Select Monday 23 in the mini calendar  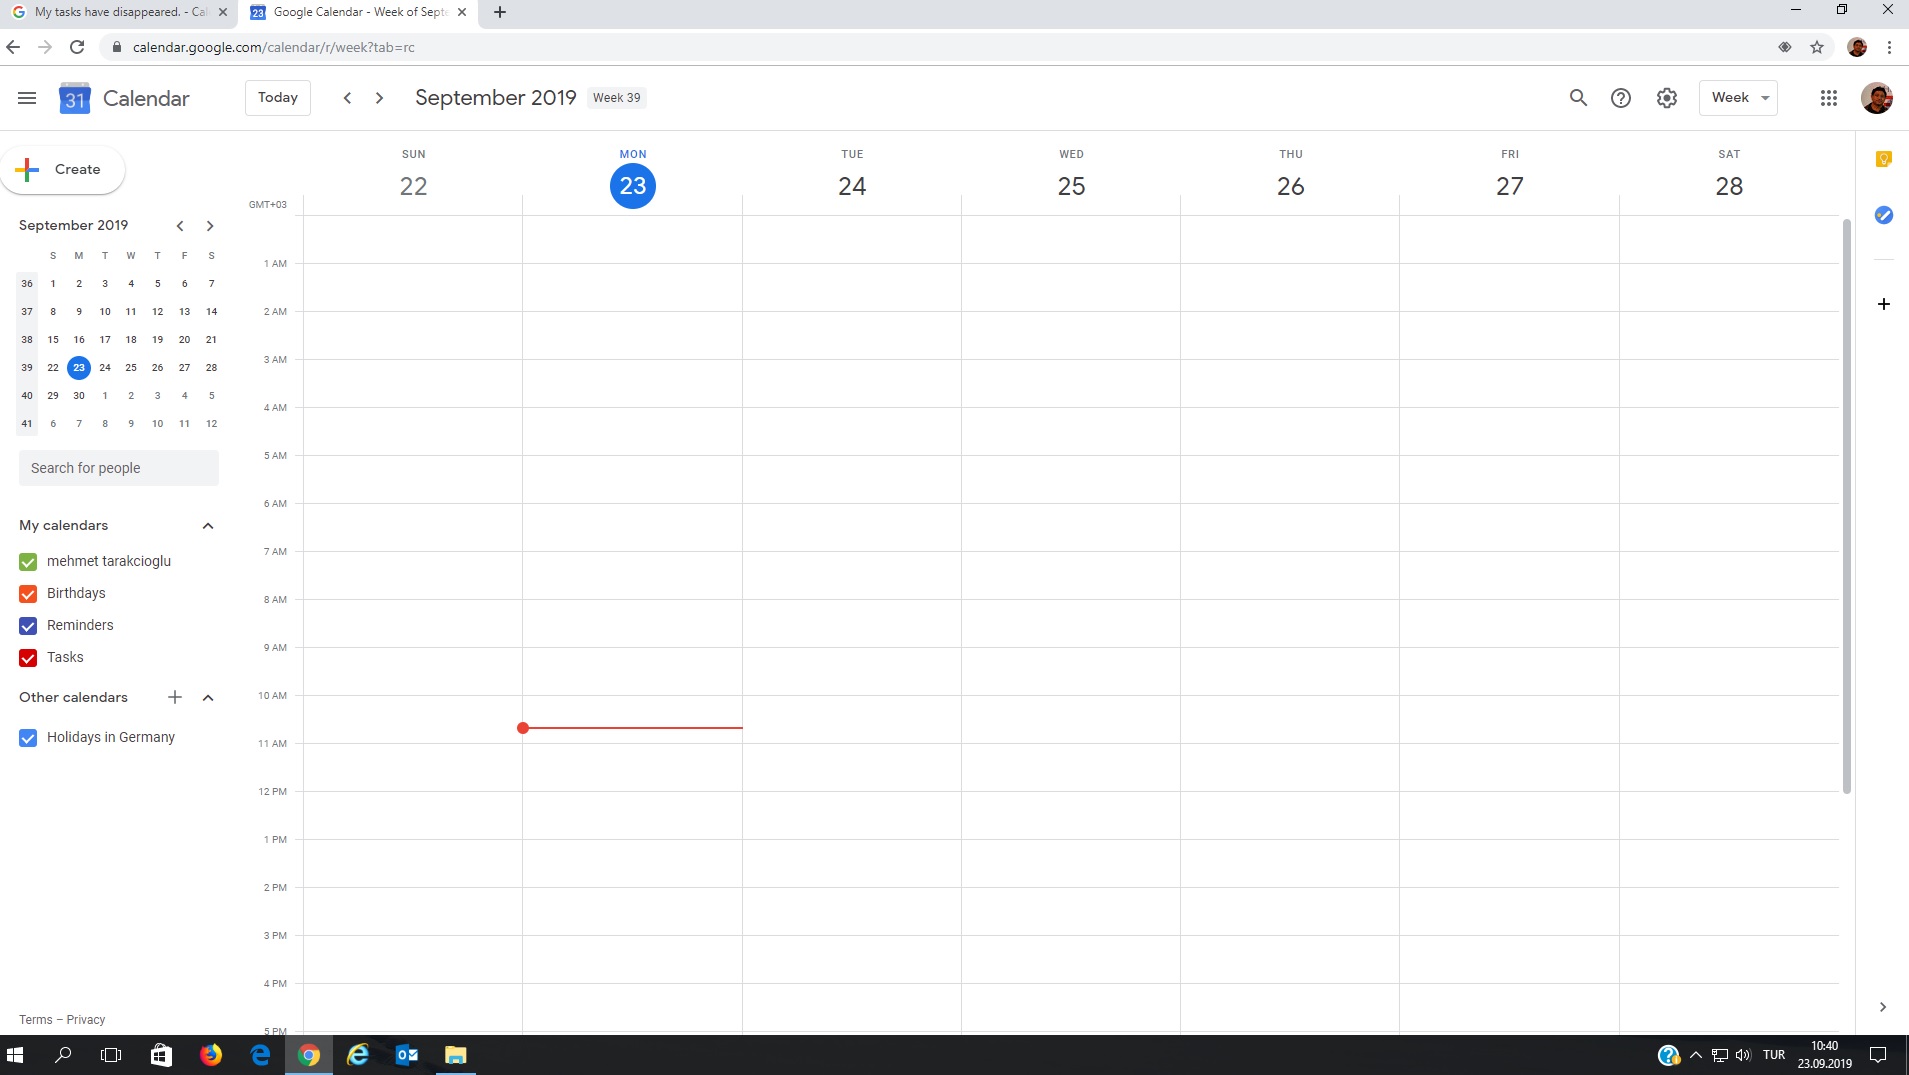click(x=79, y=367)
